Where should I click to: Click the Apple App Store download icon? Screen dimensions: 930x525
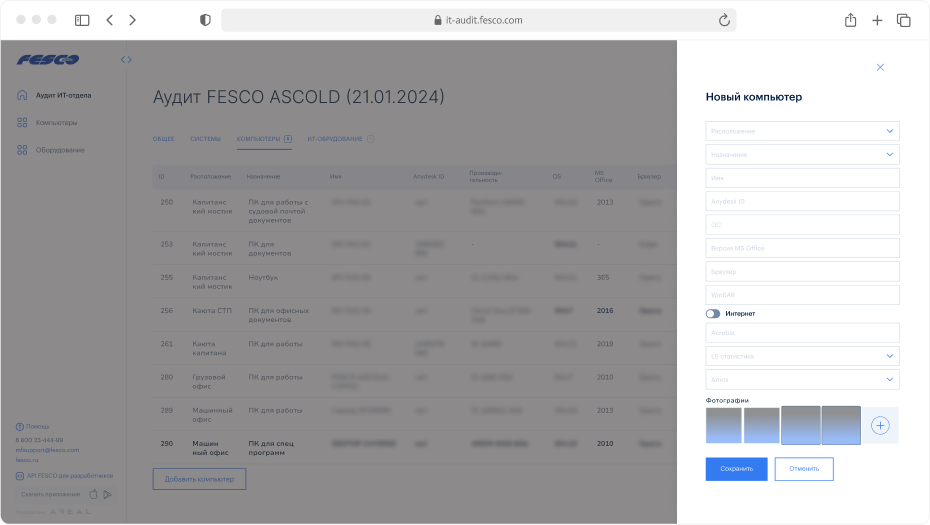tap(94, 494)
